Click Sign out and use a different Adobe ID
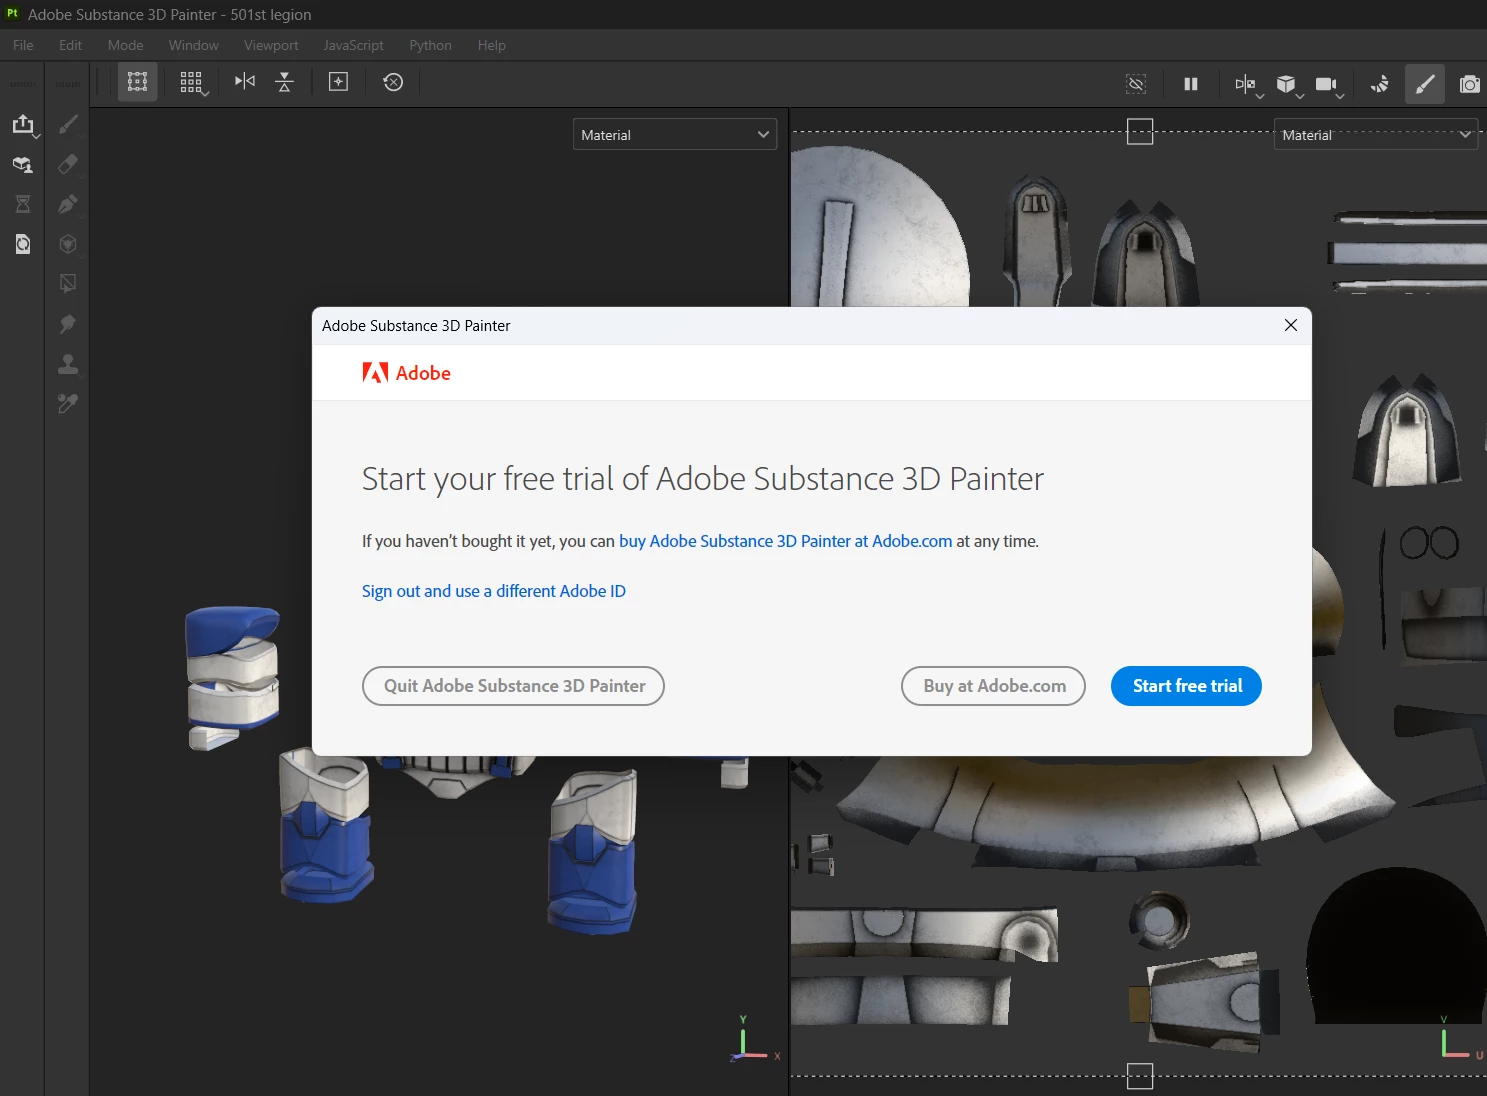1487x1096 pixels. pyautogui.click(x=494, y=591)
